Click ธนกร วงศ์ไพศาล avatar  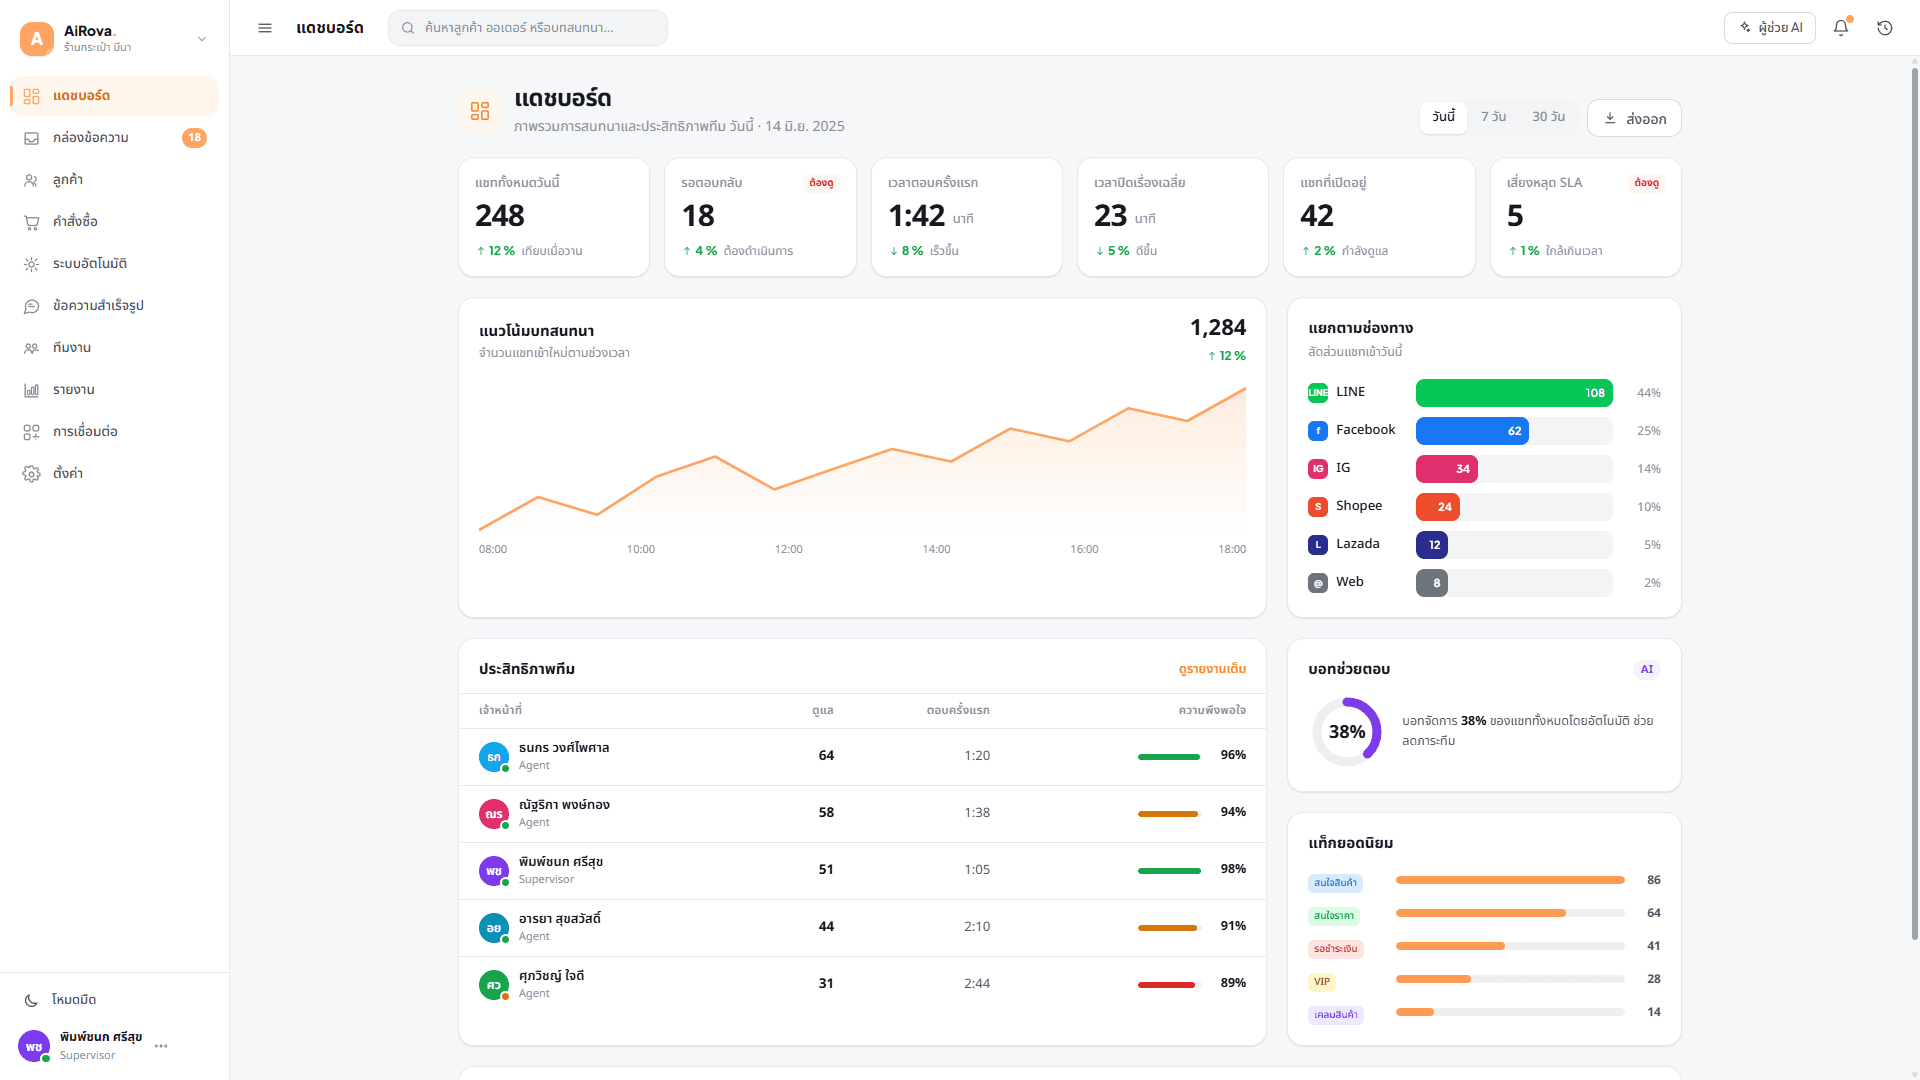[x=494, y=757]
